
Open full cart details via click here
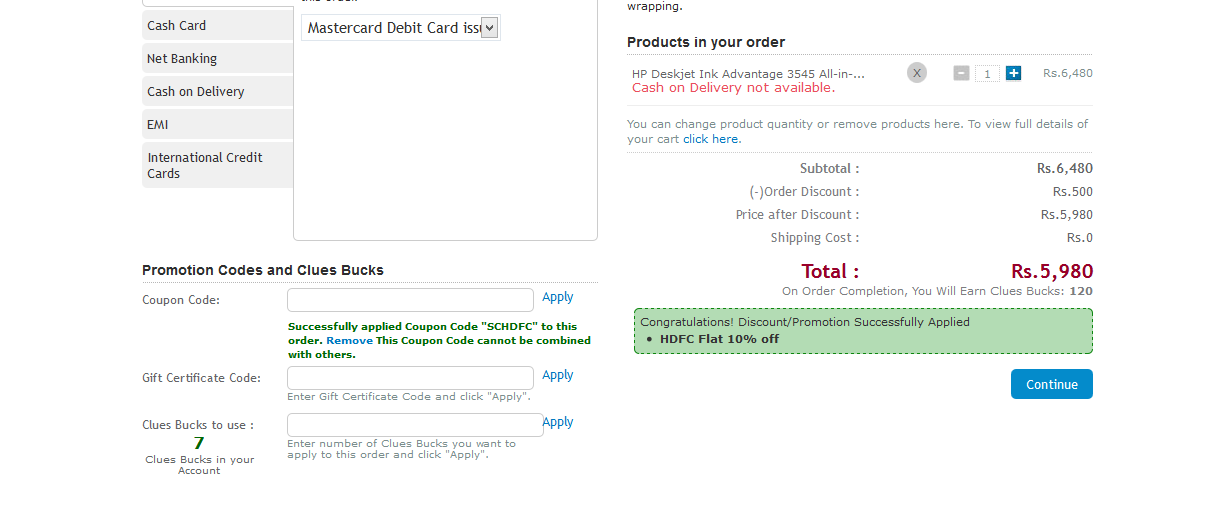pyautogui.click(x=711, y=139)
